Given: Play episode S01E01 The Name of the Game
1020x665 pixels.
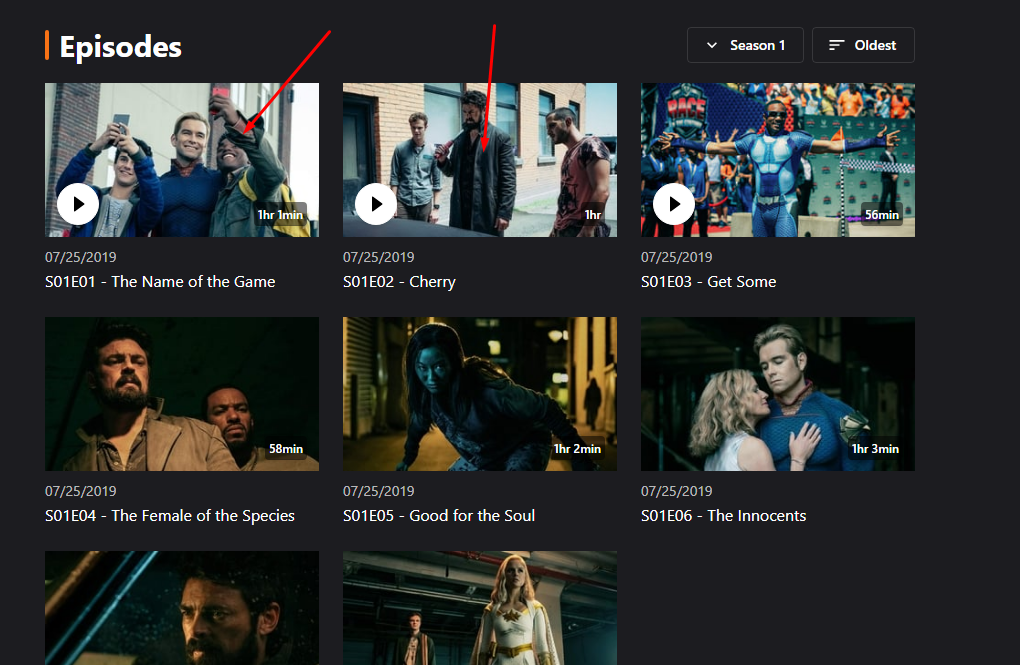Looking at the screenshot, I should [x=78, y=204].
